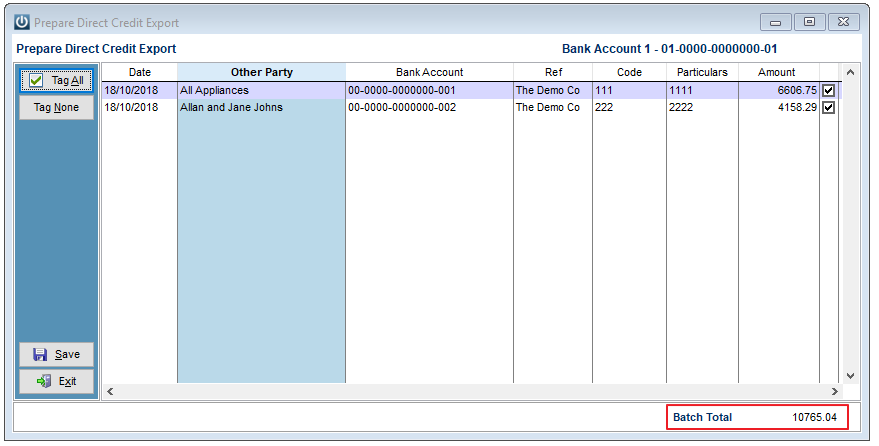The width and height of the screenshot is (879, 446).
Task: Exit the Prepare Direct Credit Export window
Action: [x=57, y=381]
